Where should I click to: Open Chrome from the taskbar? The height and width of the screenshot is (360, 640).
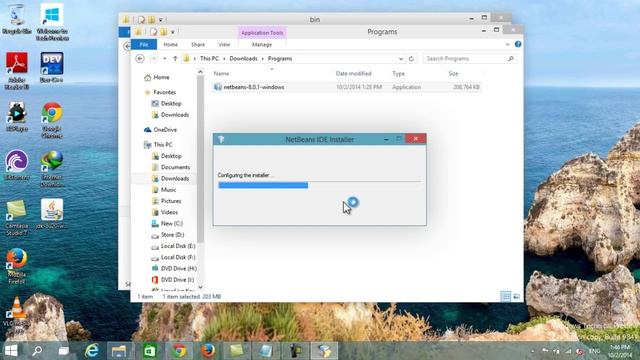[179, 351]
